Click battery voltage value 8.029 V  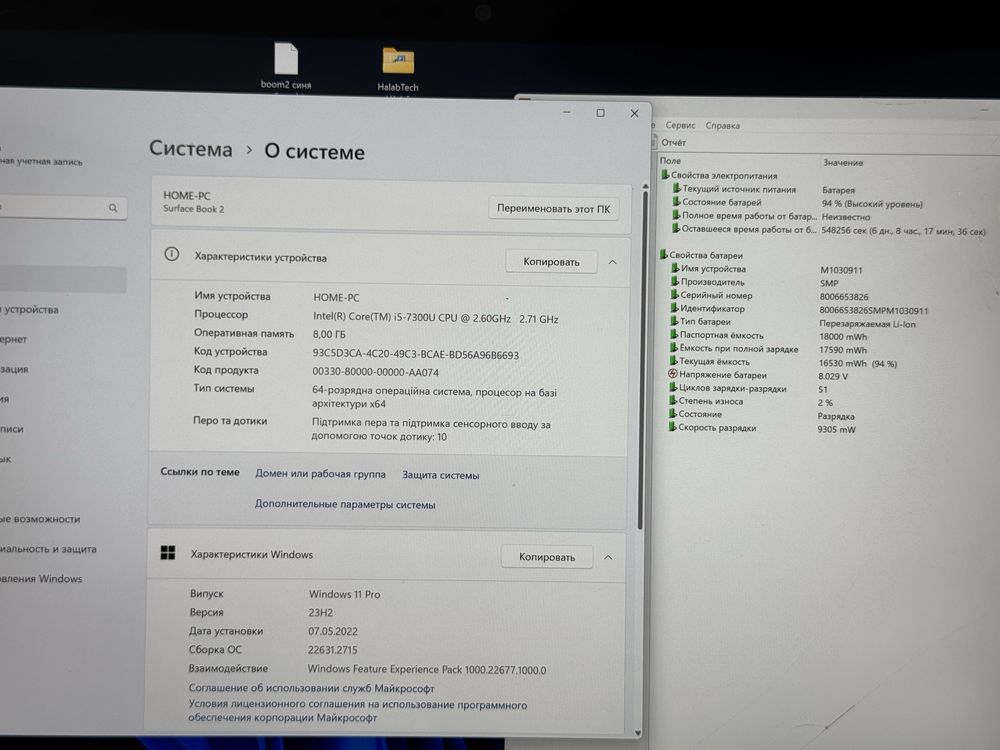coord(833,376)
